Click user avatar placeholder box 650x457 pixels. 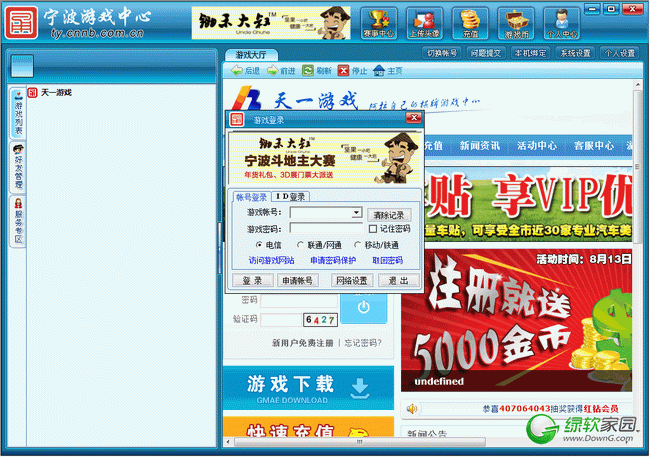tap(22, 66)
